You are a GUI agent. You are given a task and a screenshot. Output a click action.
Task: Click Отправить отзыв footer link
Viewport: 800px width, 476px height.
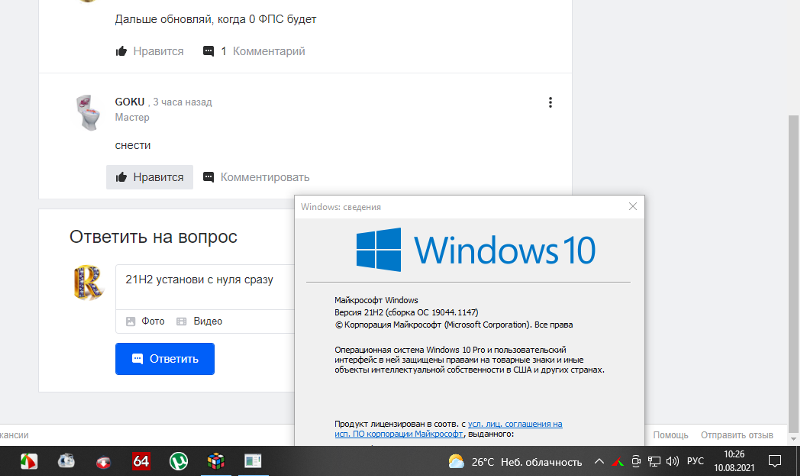pos(737,435)
